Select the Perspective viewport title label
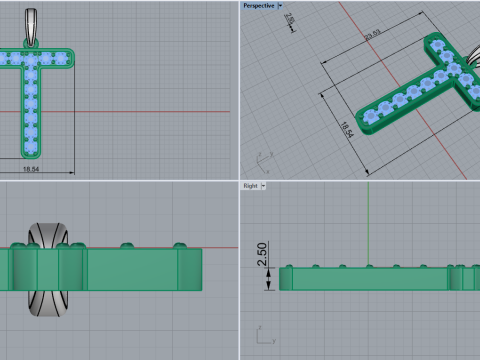Viewport: 480px width, 360px height. click(x=259, y=6)
